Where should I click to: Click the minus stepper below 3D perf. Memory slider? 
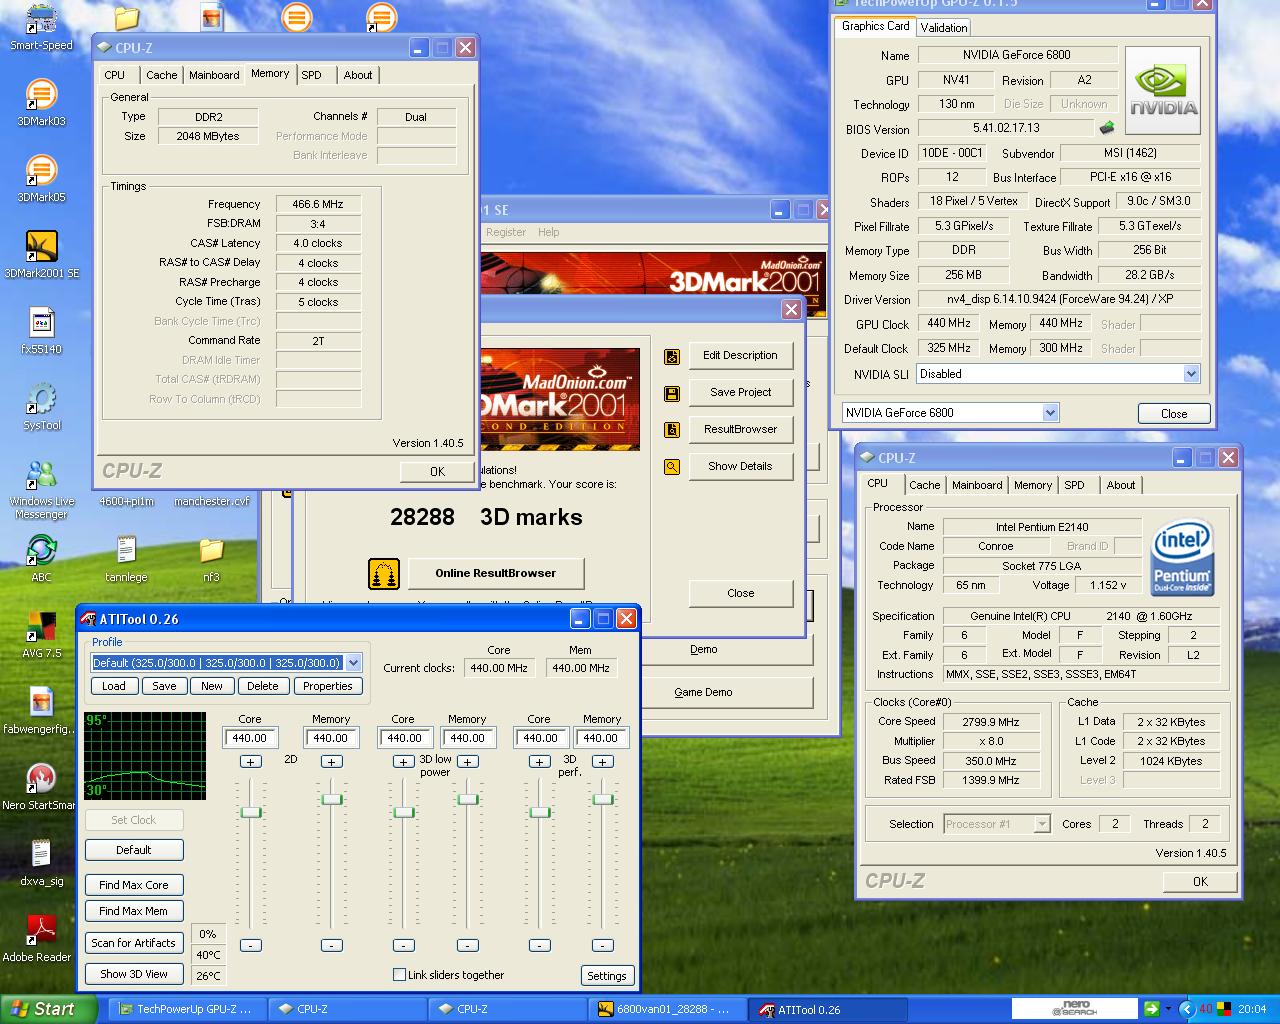603,945
